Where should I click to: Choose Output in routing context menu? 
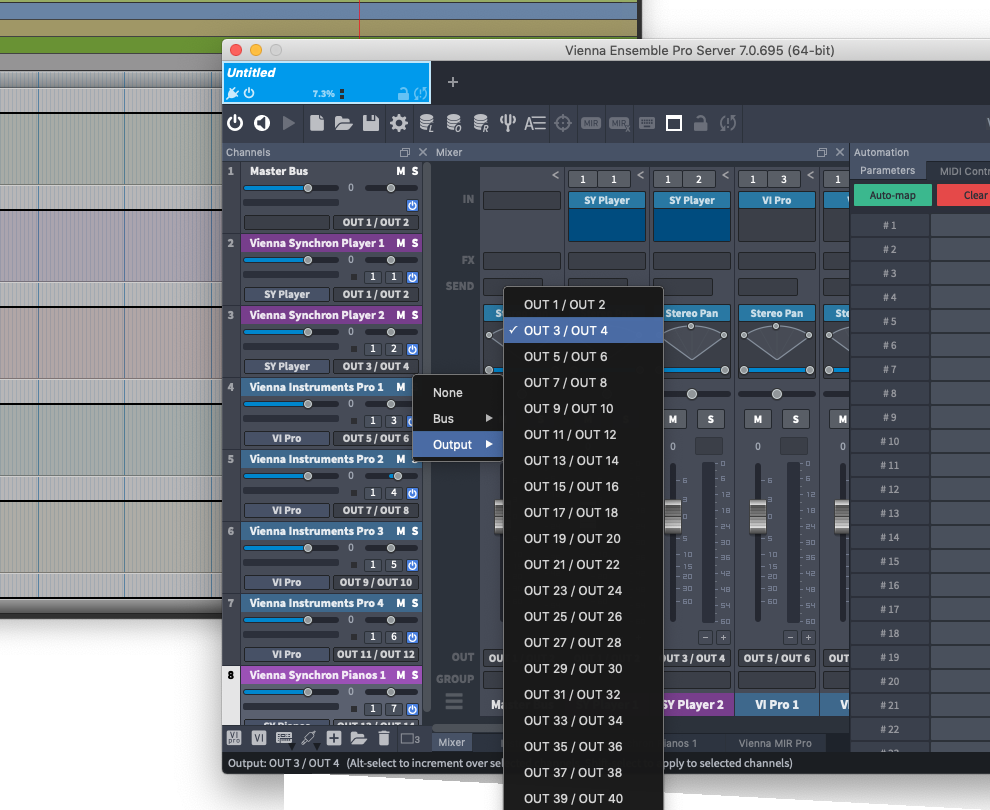(x=457, y=444)
